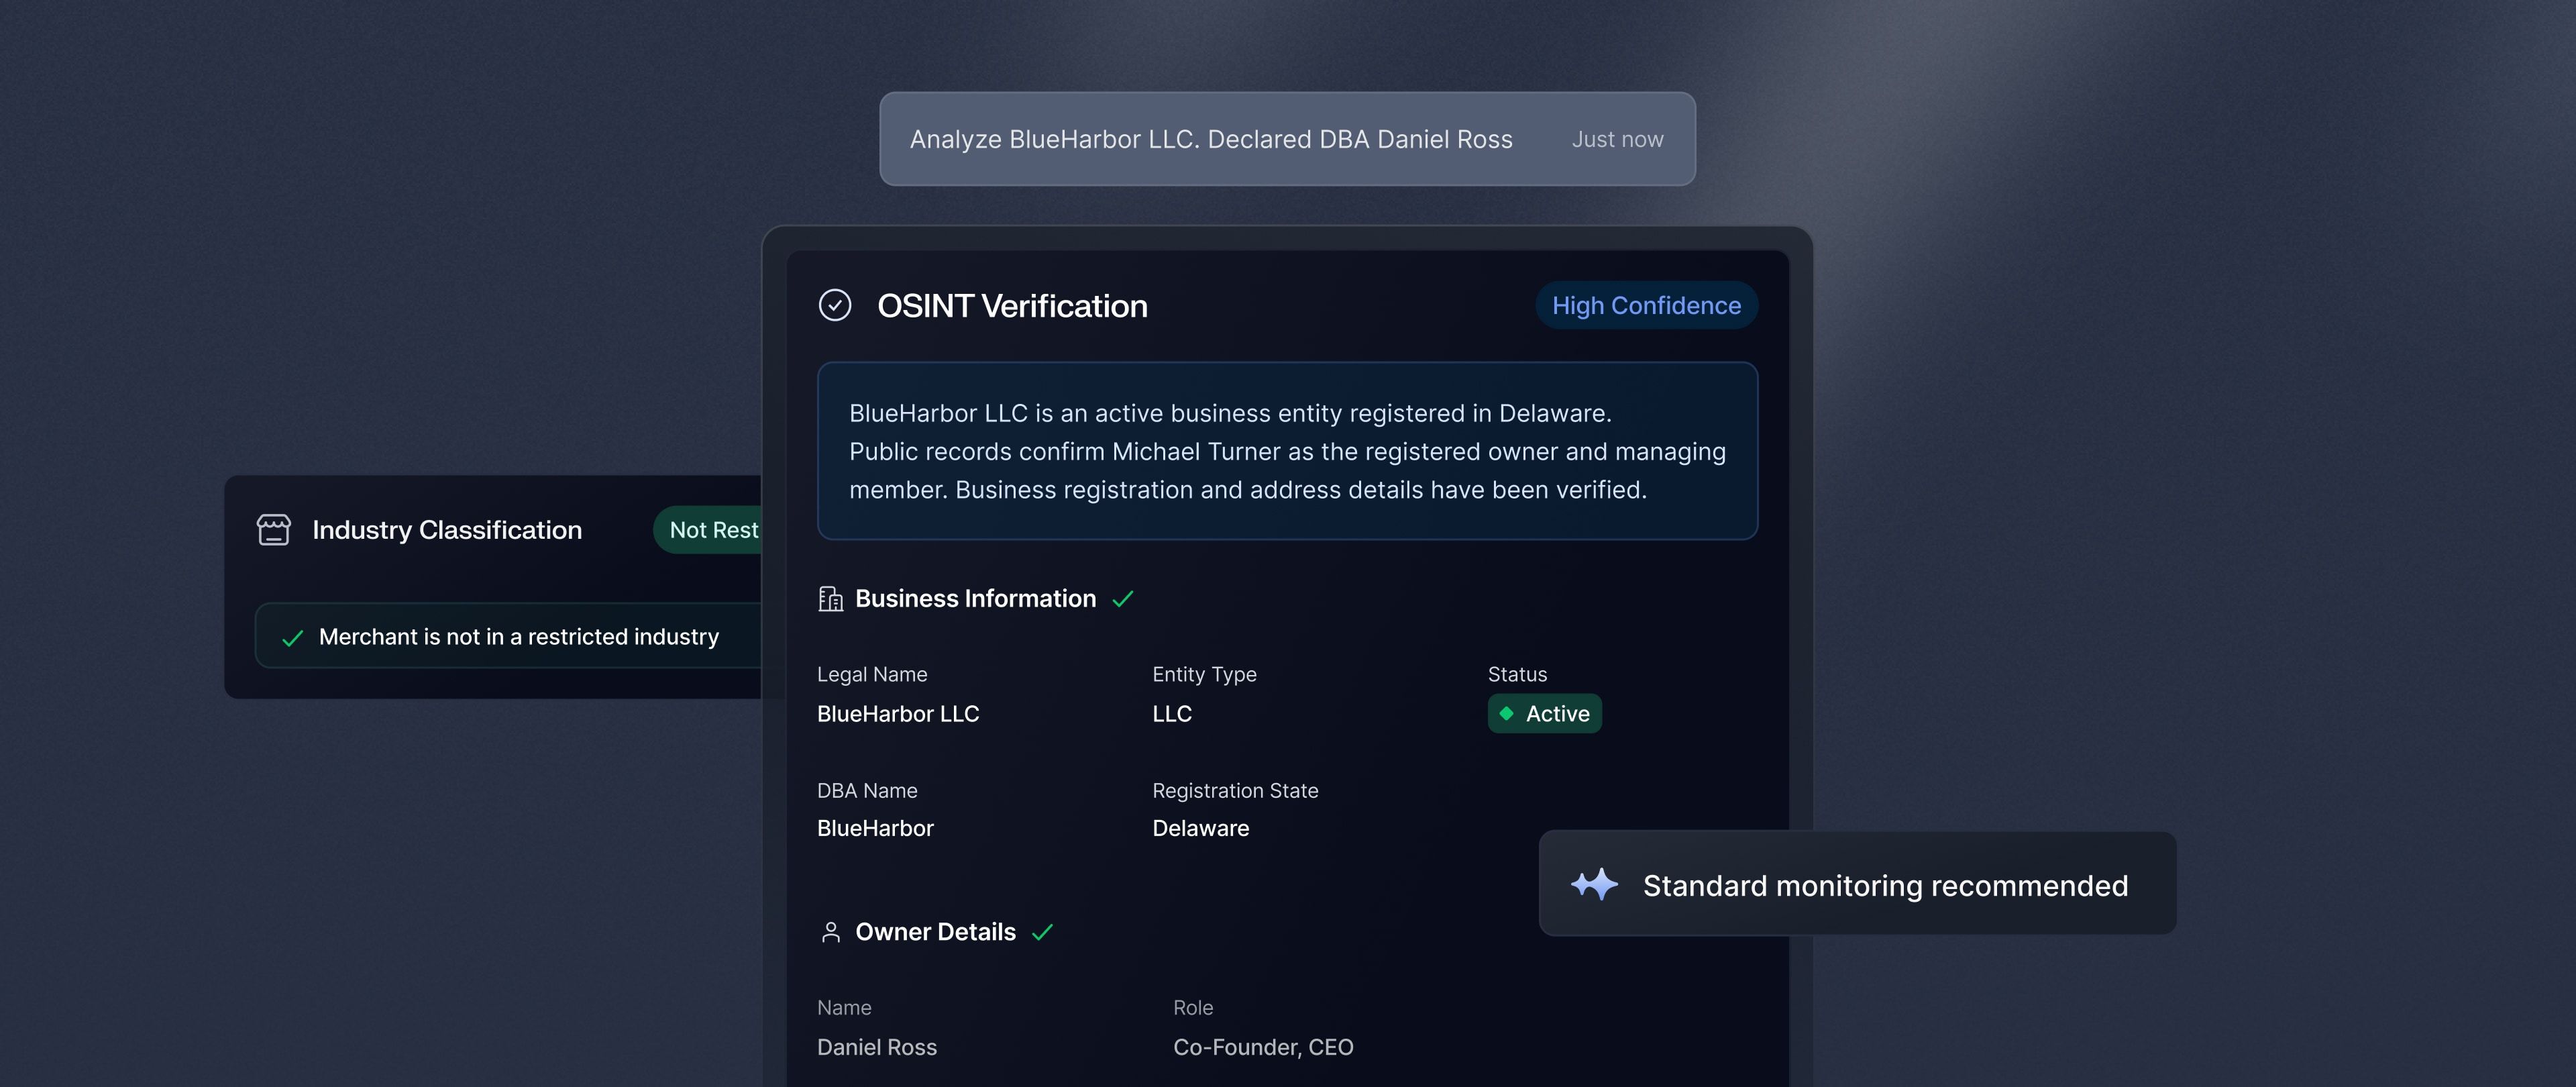
Task: Click the Daniel Ross owner name
Action: (876, 1047)
